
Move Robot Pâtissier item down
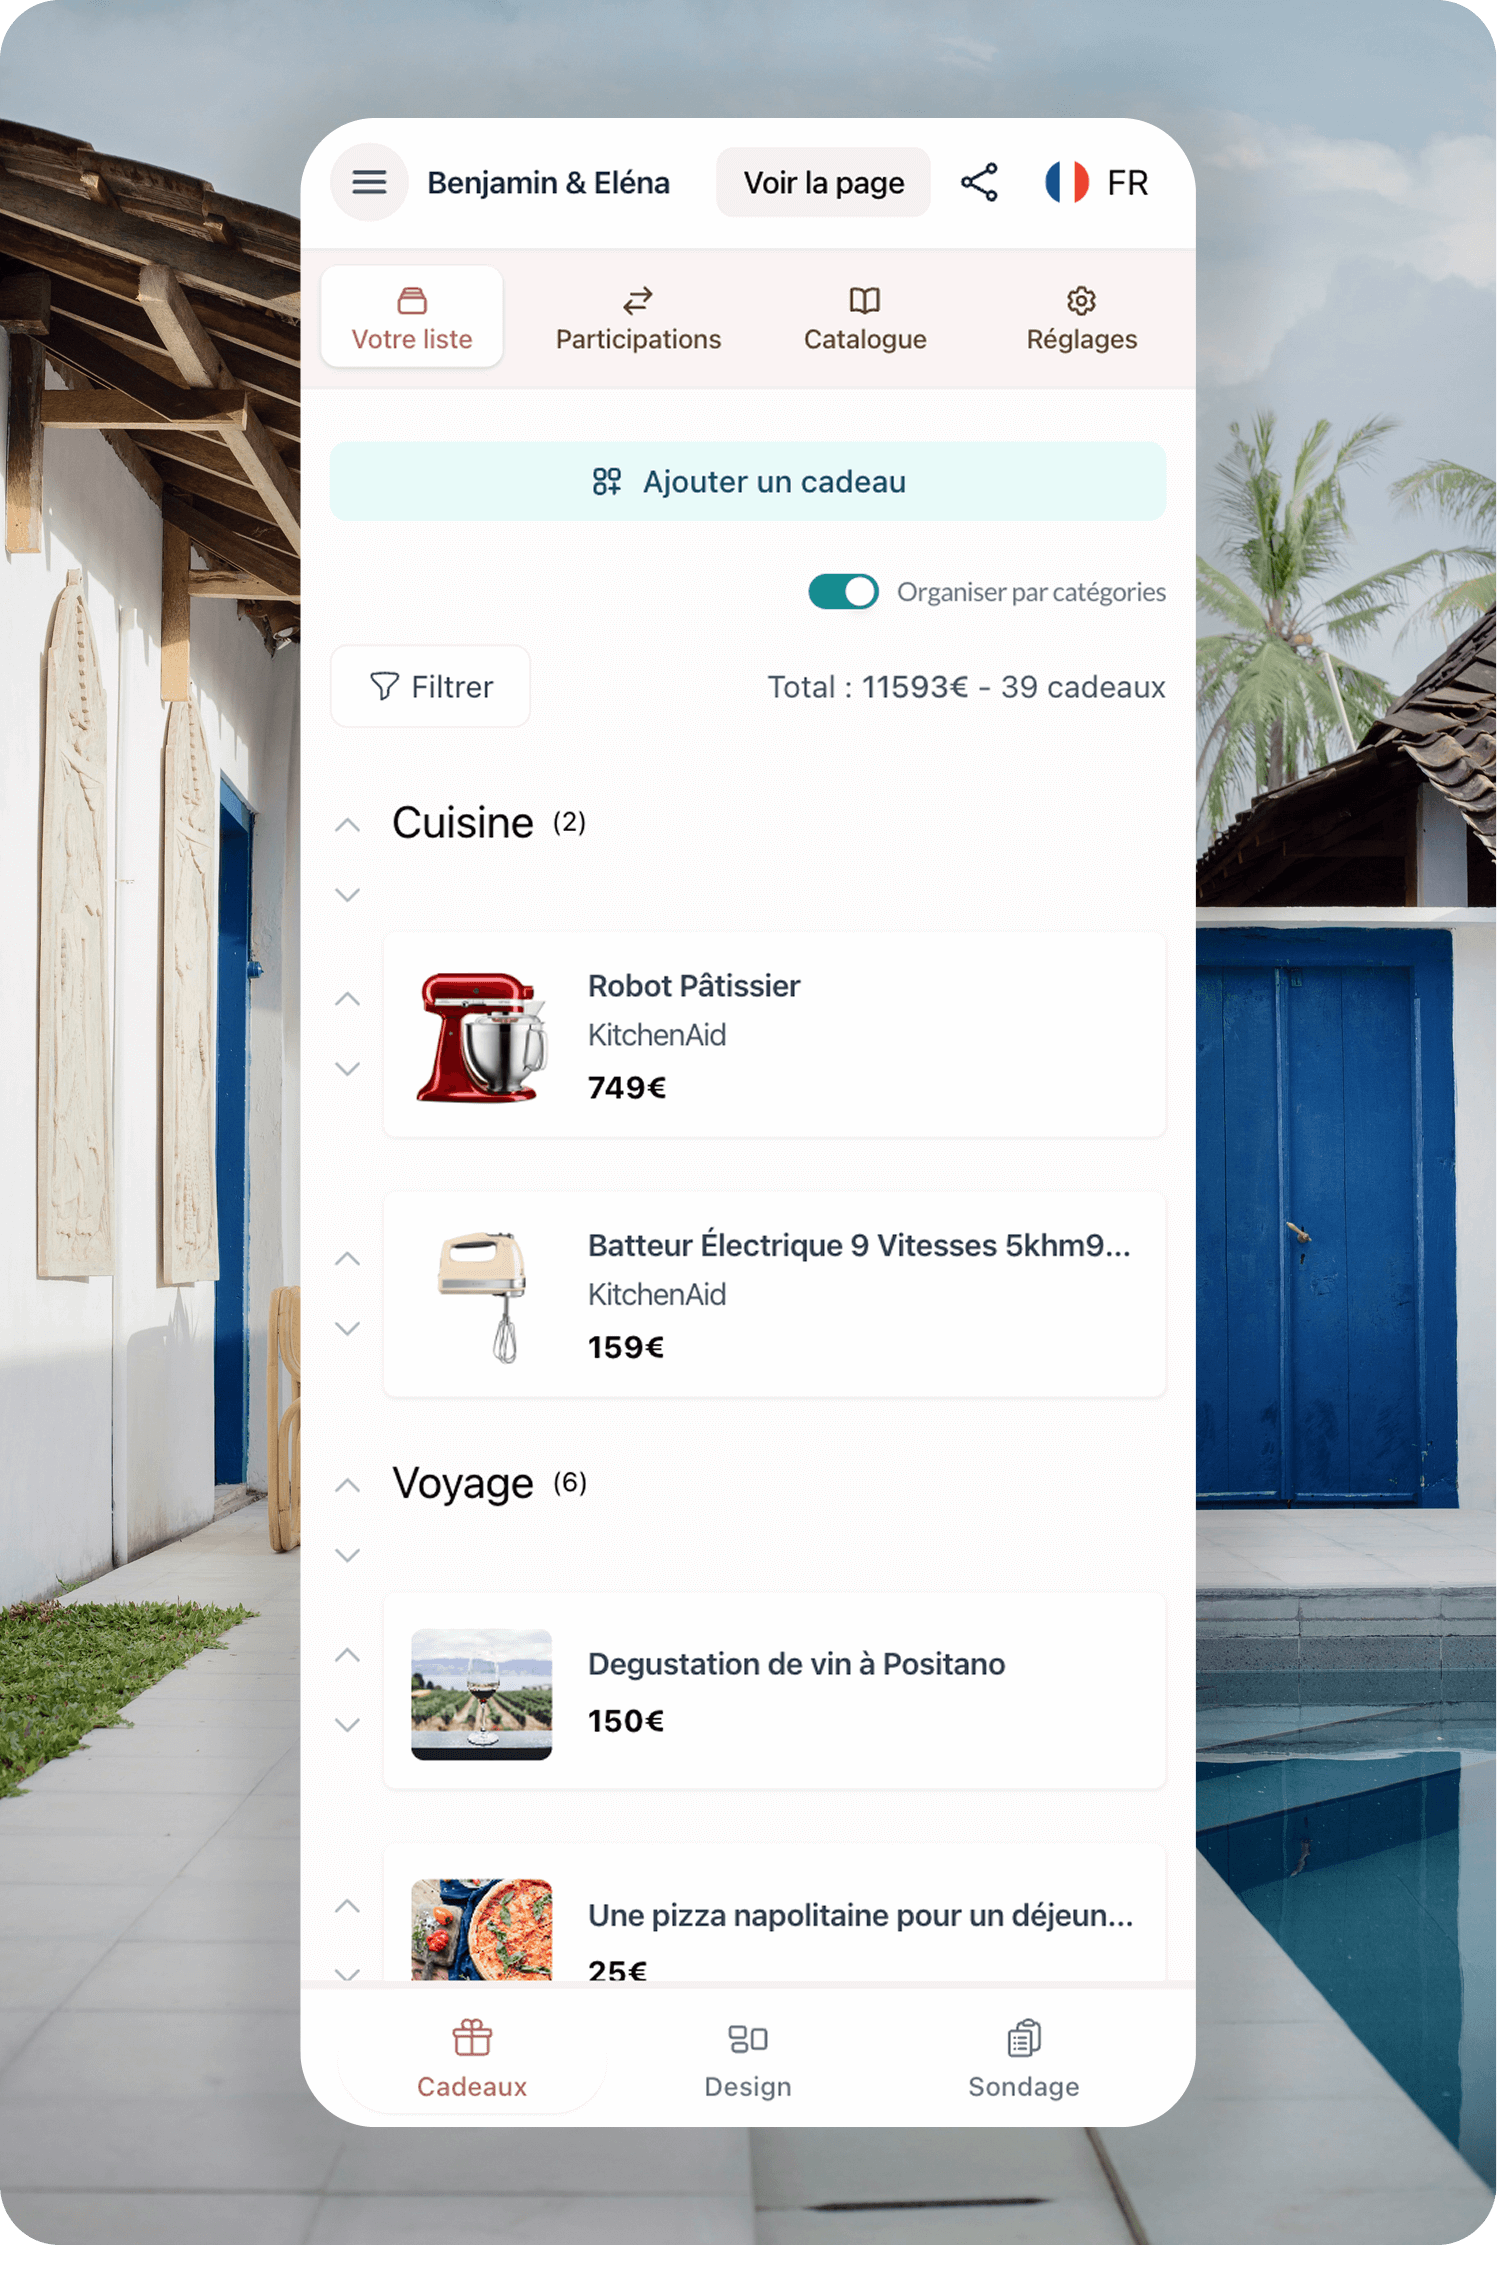coord(347,1069)
